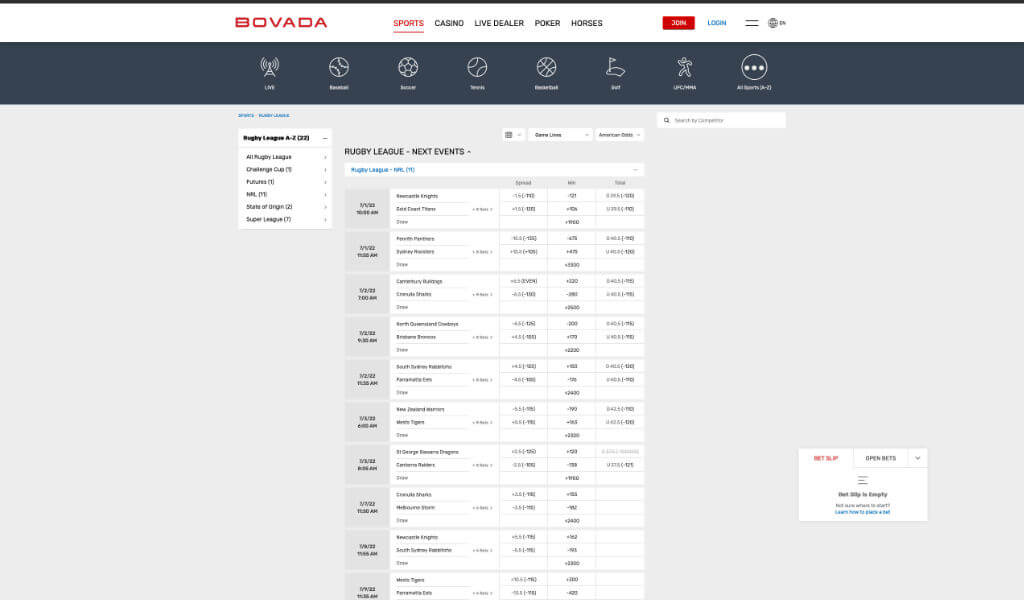Select the Tennis sport icon
Screen dimensions: 1024x600
[x=477, y=67]
